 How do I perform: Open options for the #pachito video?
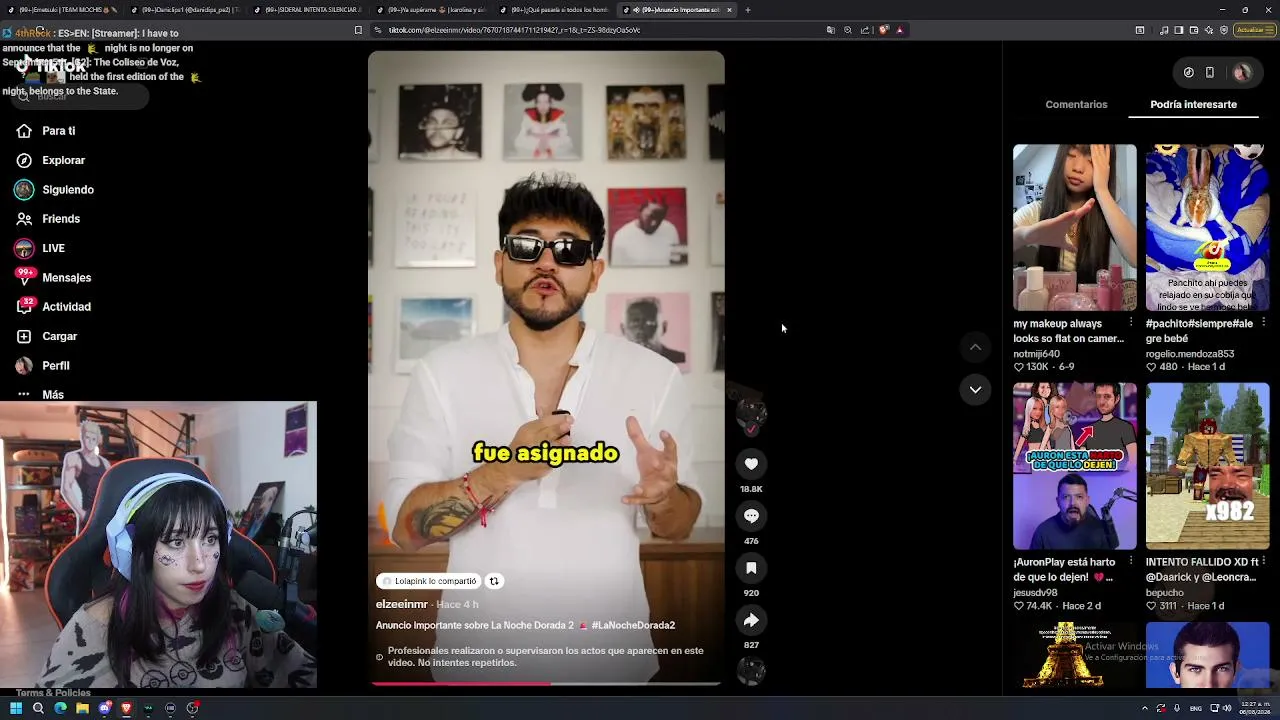[x=1264, y=323]
